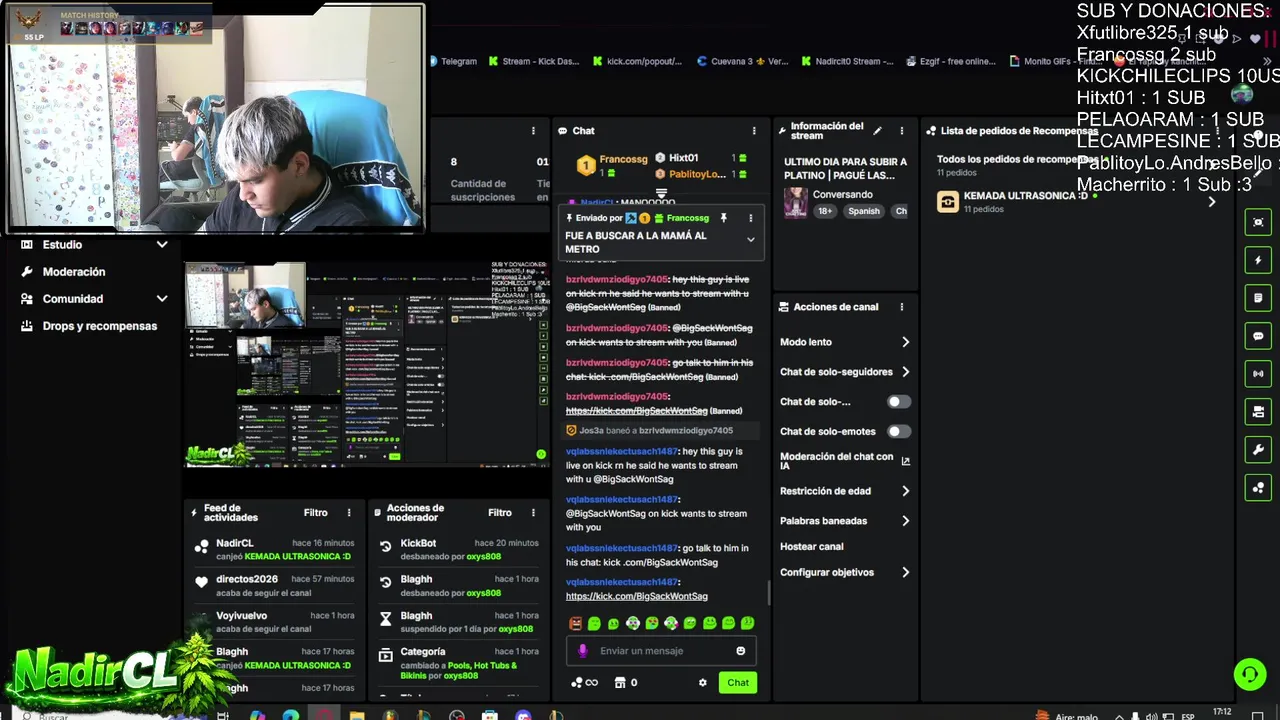The height and width of the screenshot is (720, 1280).
Task: Click the Voyivuelvo activity feed entry
Action: tap(274, 622)
